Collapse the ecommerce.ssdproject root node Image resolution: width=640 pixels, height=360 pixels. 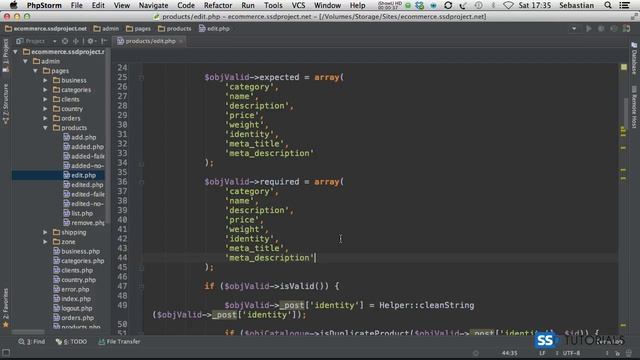(x=15, y=52)
